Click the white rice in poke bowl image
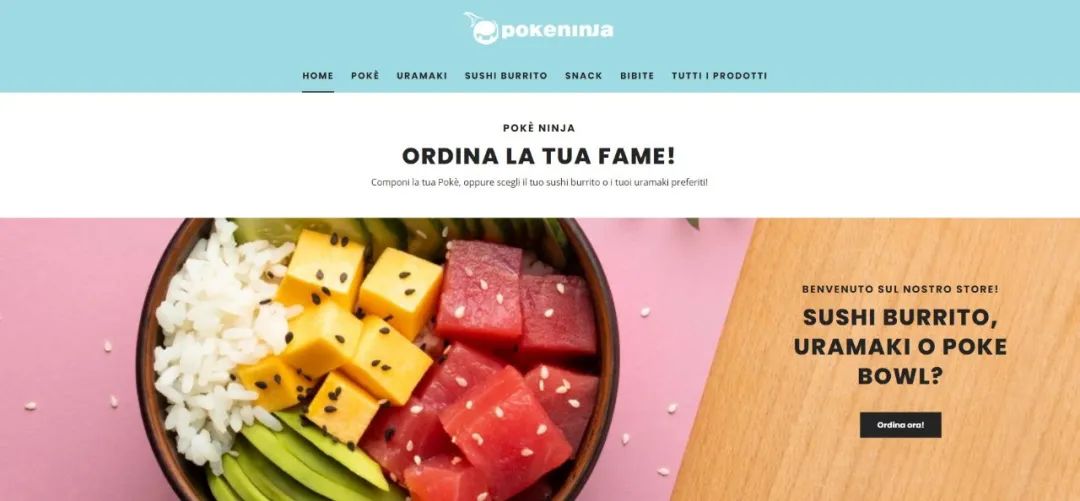This screenshot has width=1080, height=501. [214, 338]
